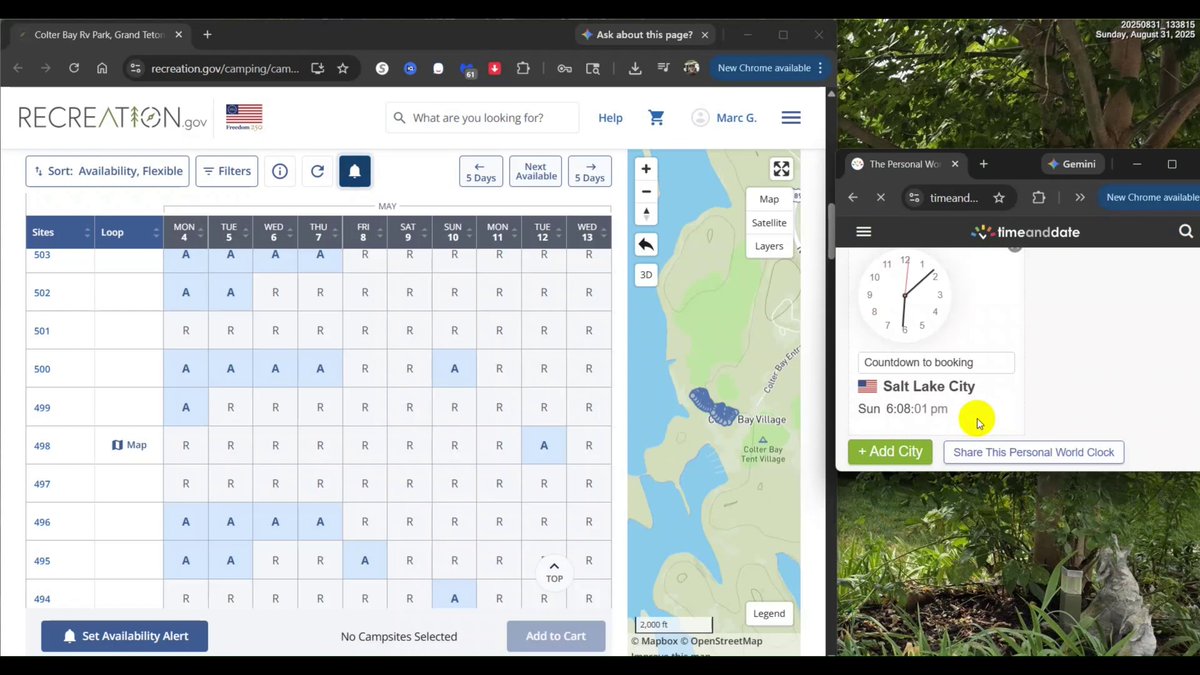
Task: Reset map compass bearing
Action: [646, 214]
